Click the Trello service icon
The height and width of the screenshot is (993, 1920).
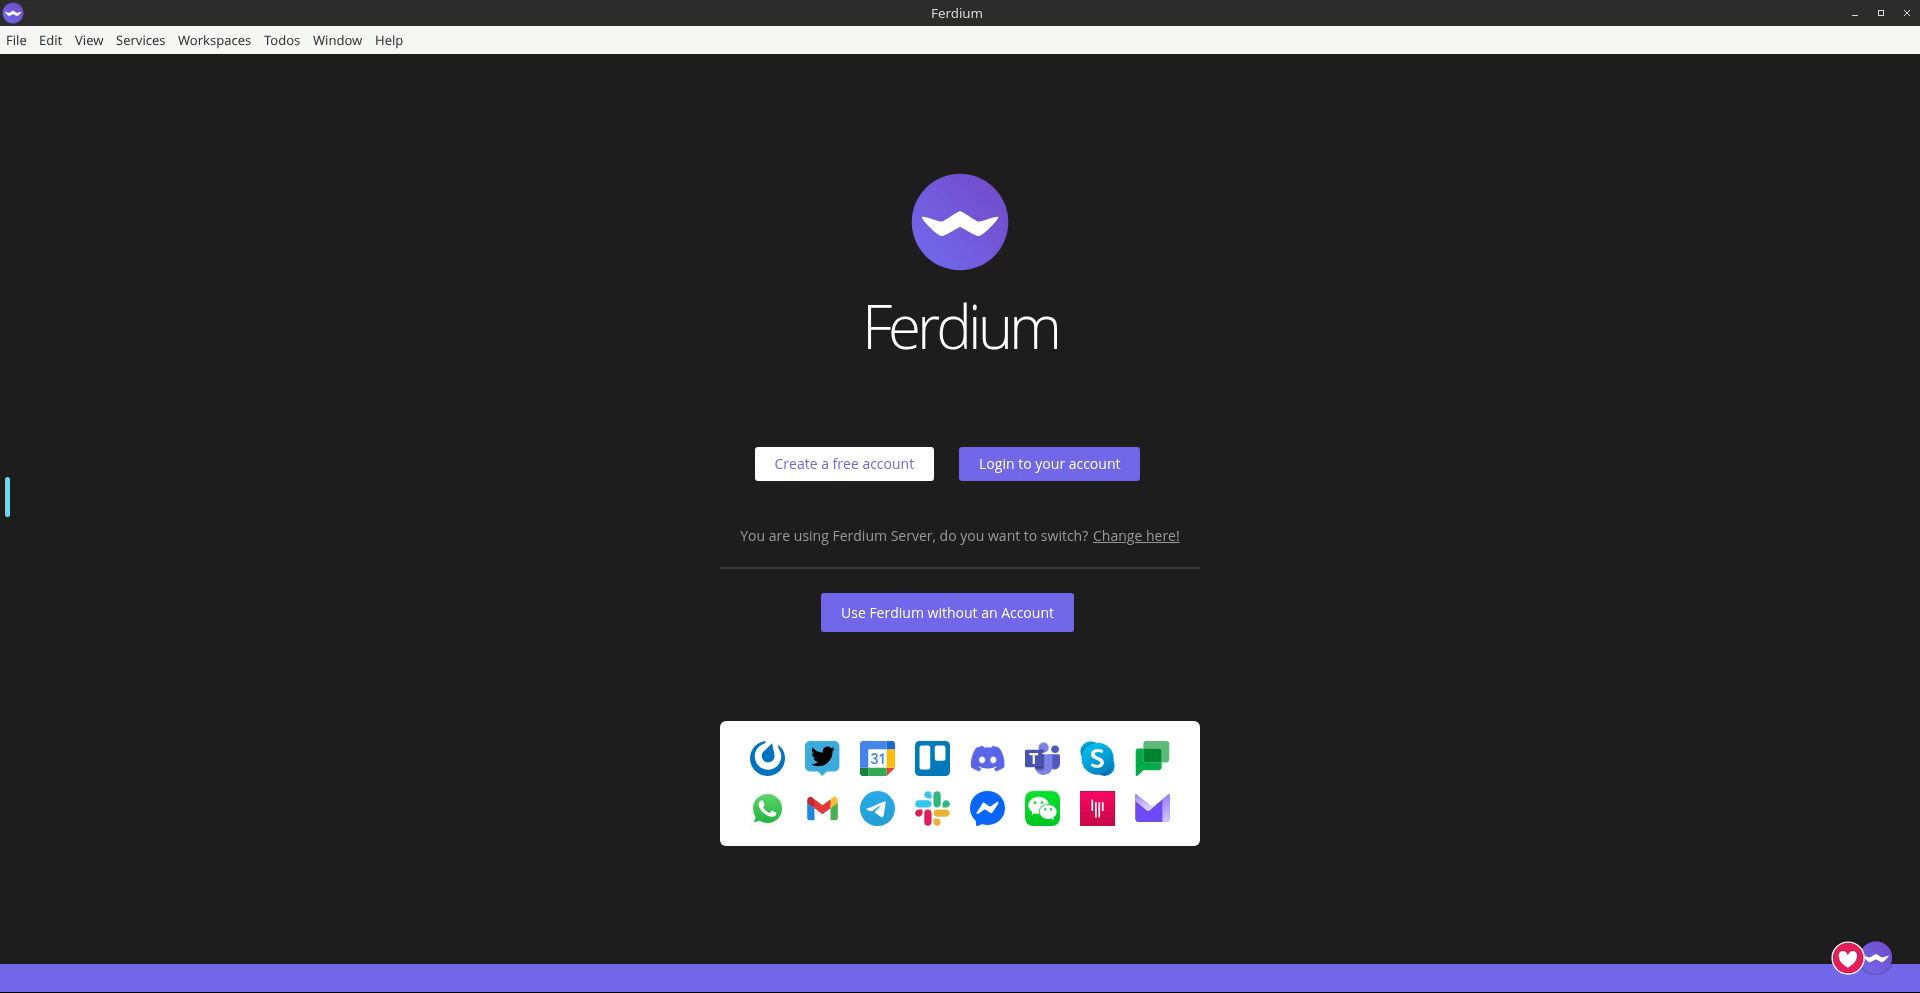click(932, 759)
